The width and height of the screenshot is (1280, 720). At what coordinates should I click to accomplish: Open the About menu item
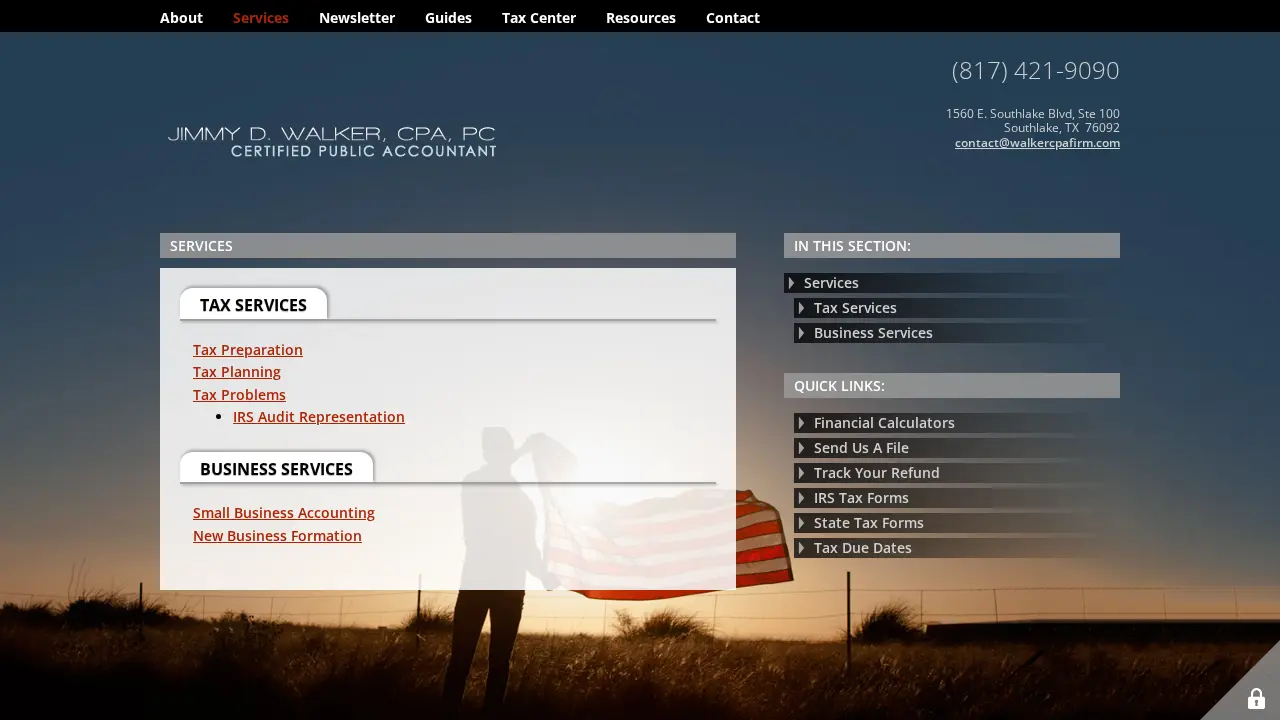click(181, 18)
